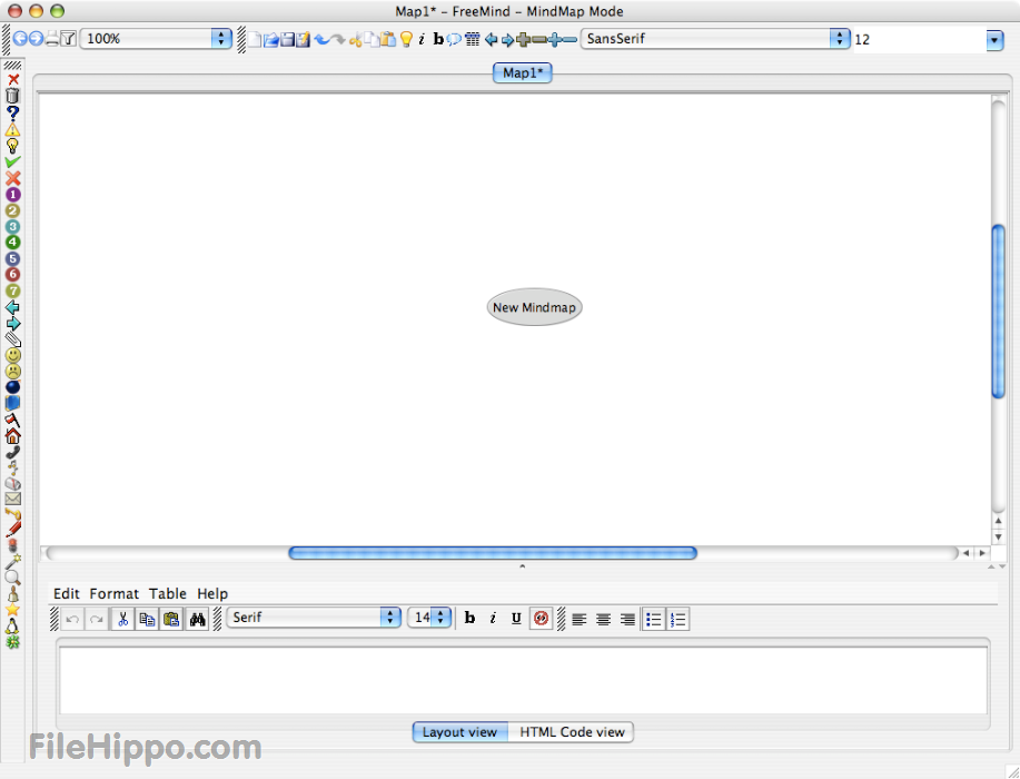Open the note editor Format menu

[114, 594]
